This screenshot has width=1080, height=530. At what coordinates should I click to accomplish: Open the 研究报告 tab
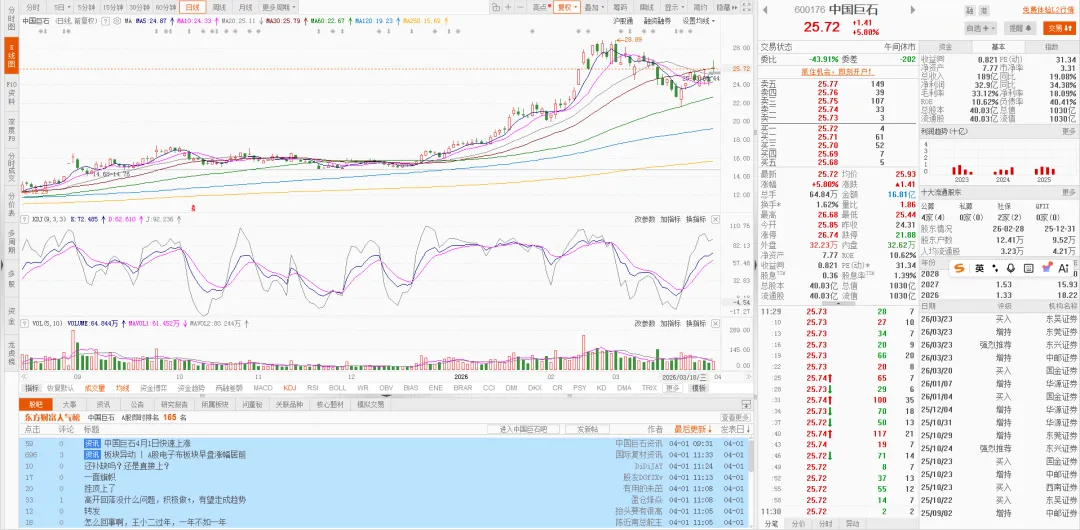point(173,405)
